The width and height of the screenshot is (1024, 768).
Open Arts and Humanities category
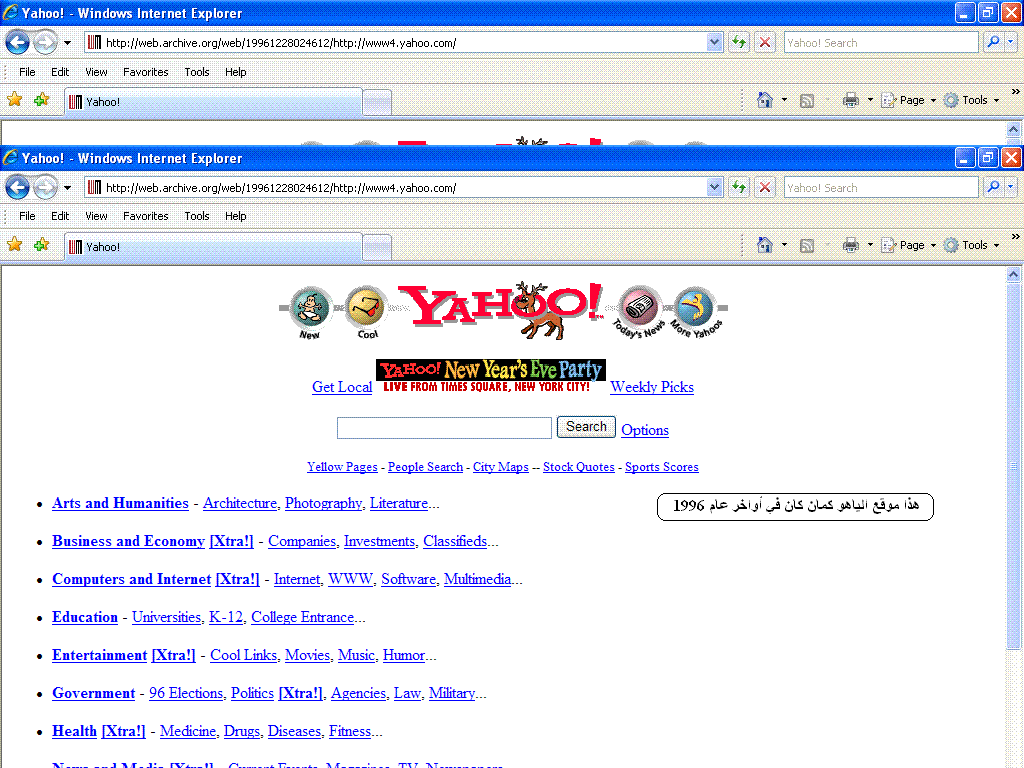pos(120,504)
